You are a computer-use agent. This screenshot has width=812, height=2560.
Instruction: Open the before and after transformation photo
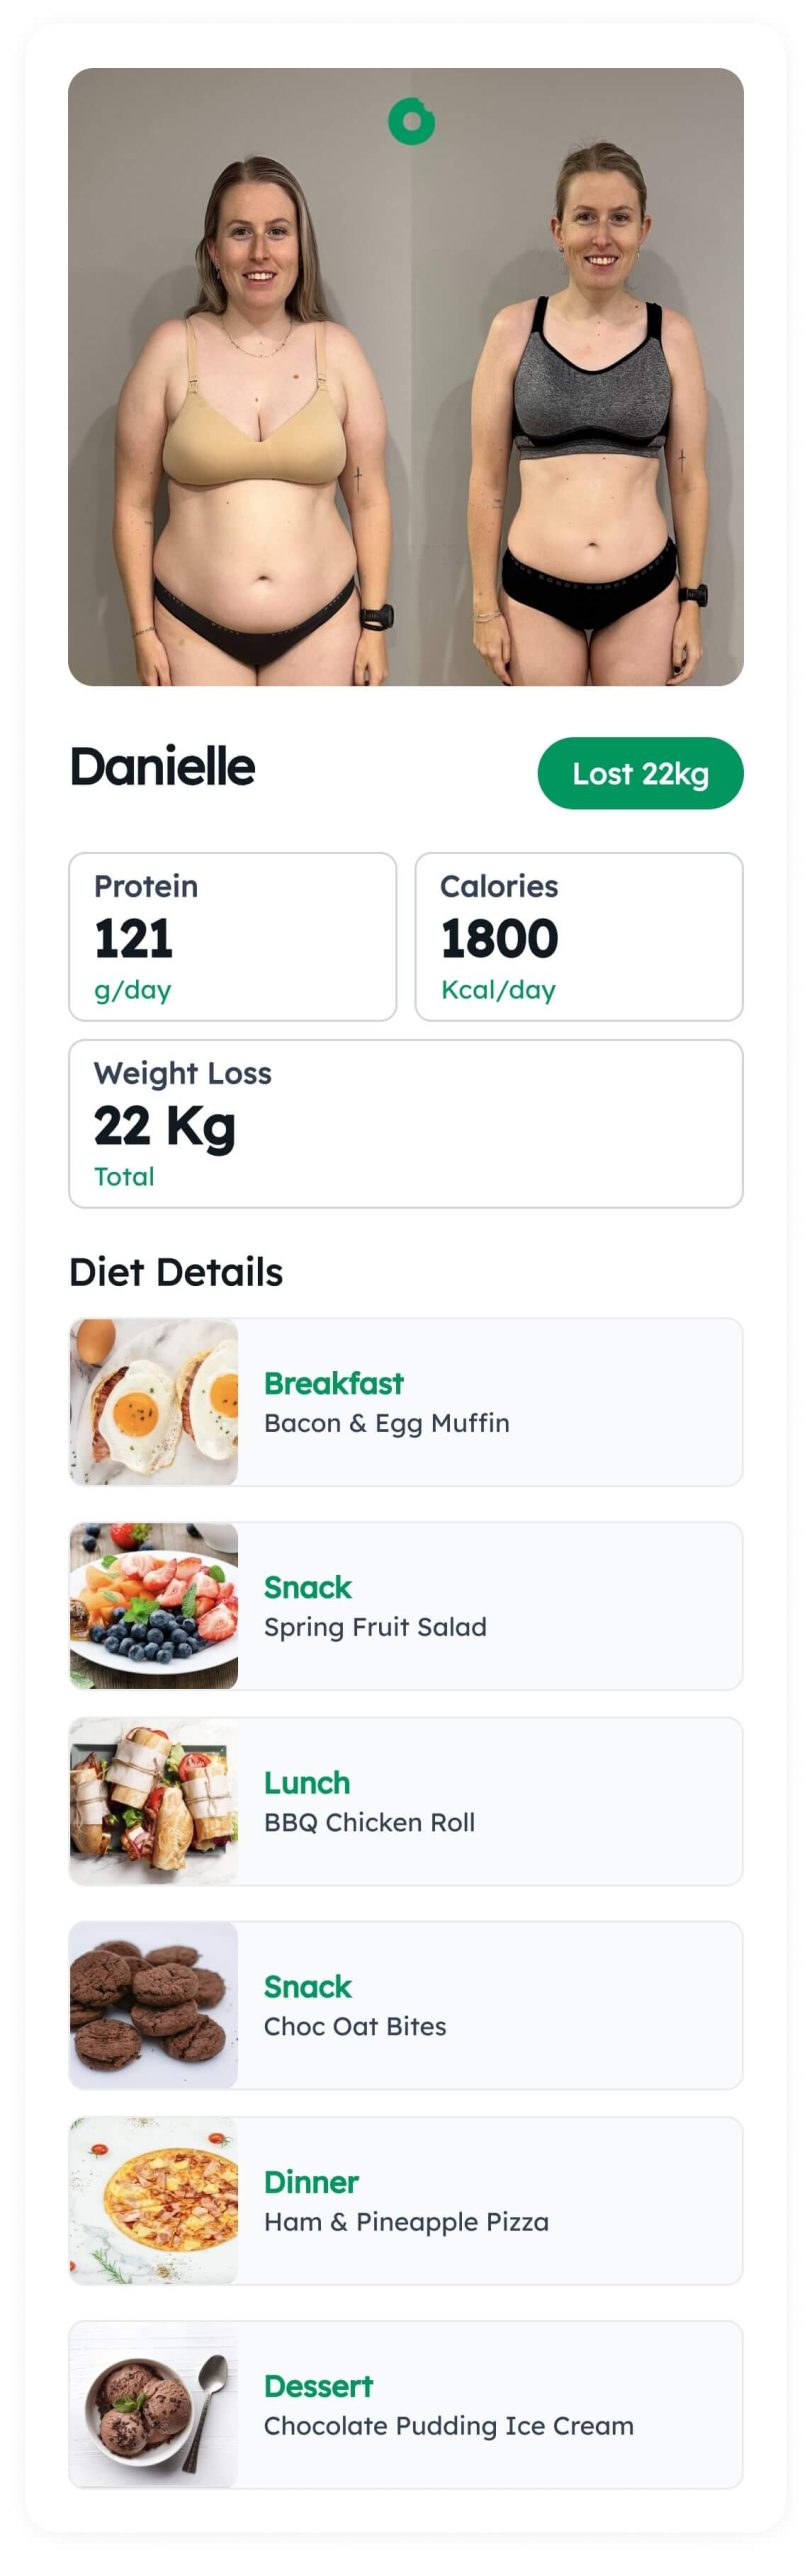click(x=406, y=377)
